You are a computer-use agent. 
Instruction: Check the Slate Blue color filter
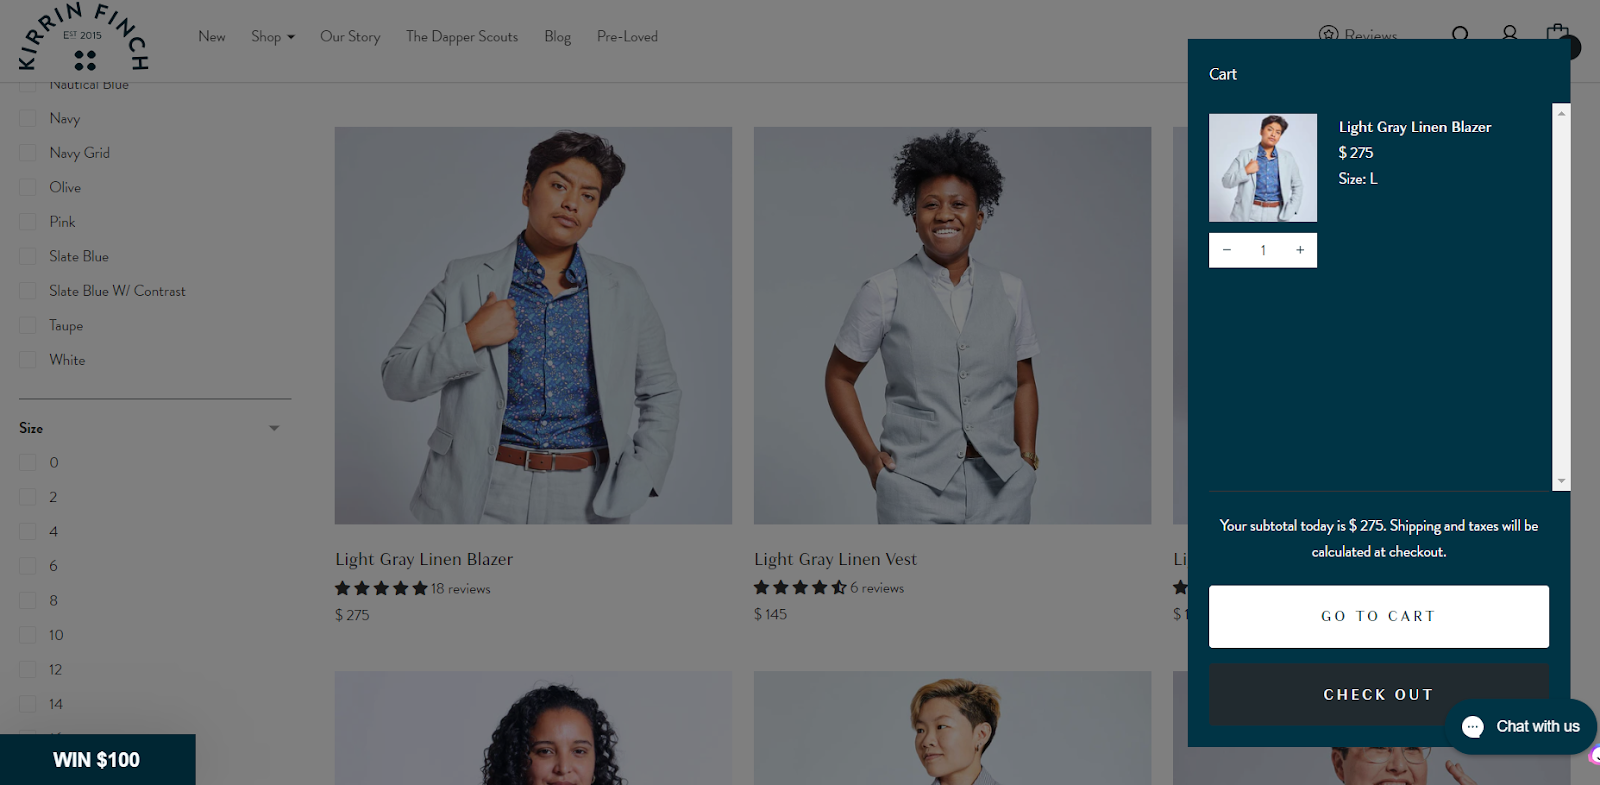click(28, 257)
